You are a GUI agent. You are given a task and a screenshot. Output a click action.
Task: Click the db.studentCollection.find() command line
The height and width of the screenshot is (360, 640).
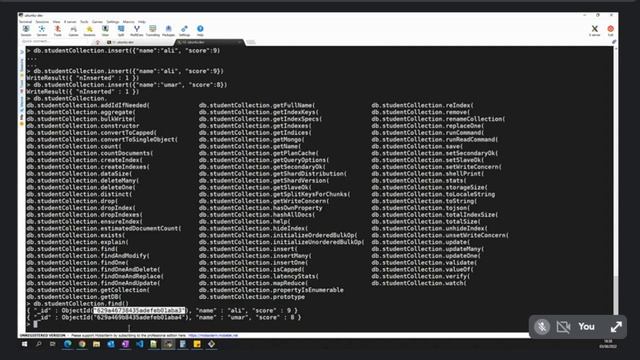(x=81, y=304)
